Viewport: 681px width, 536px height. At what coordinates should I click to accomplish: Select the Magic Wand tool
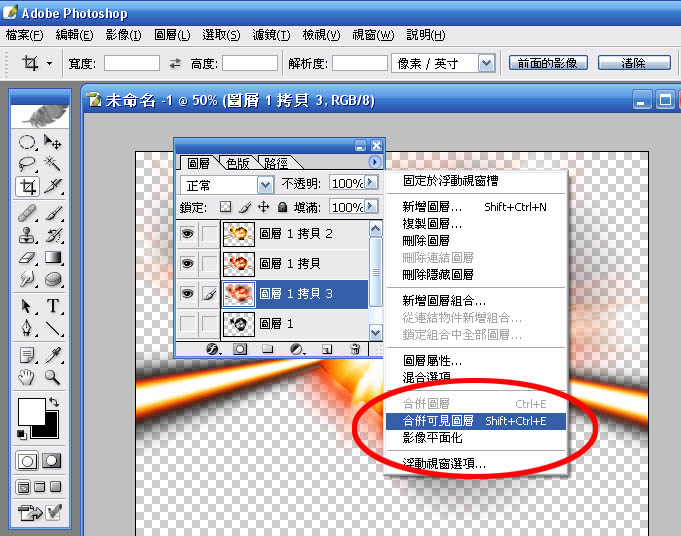[x=54, y=164]
